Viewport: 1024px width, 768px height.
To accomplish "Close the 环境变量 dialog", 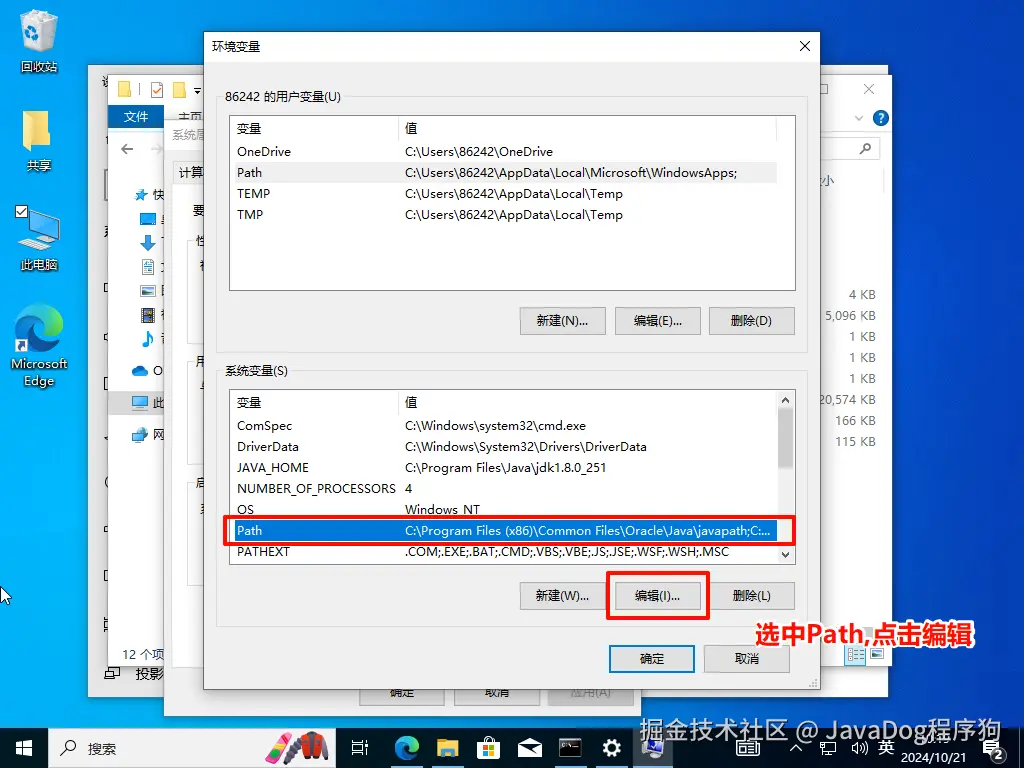I will click(x=805, y=46).
